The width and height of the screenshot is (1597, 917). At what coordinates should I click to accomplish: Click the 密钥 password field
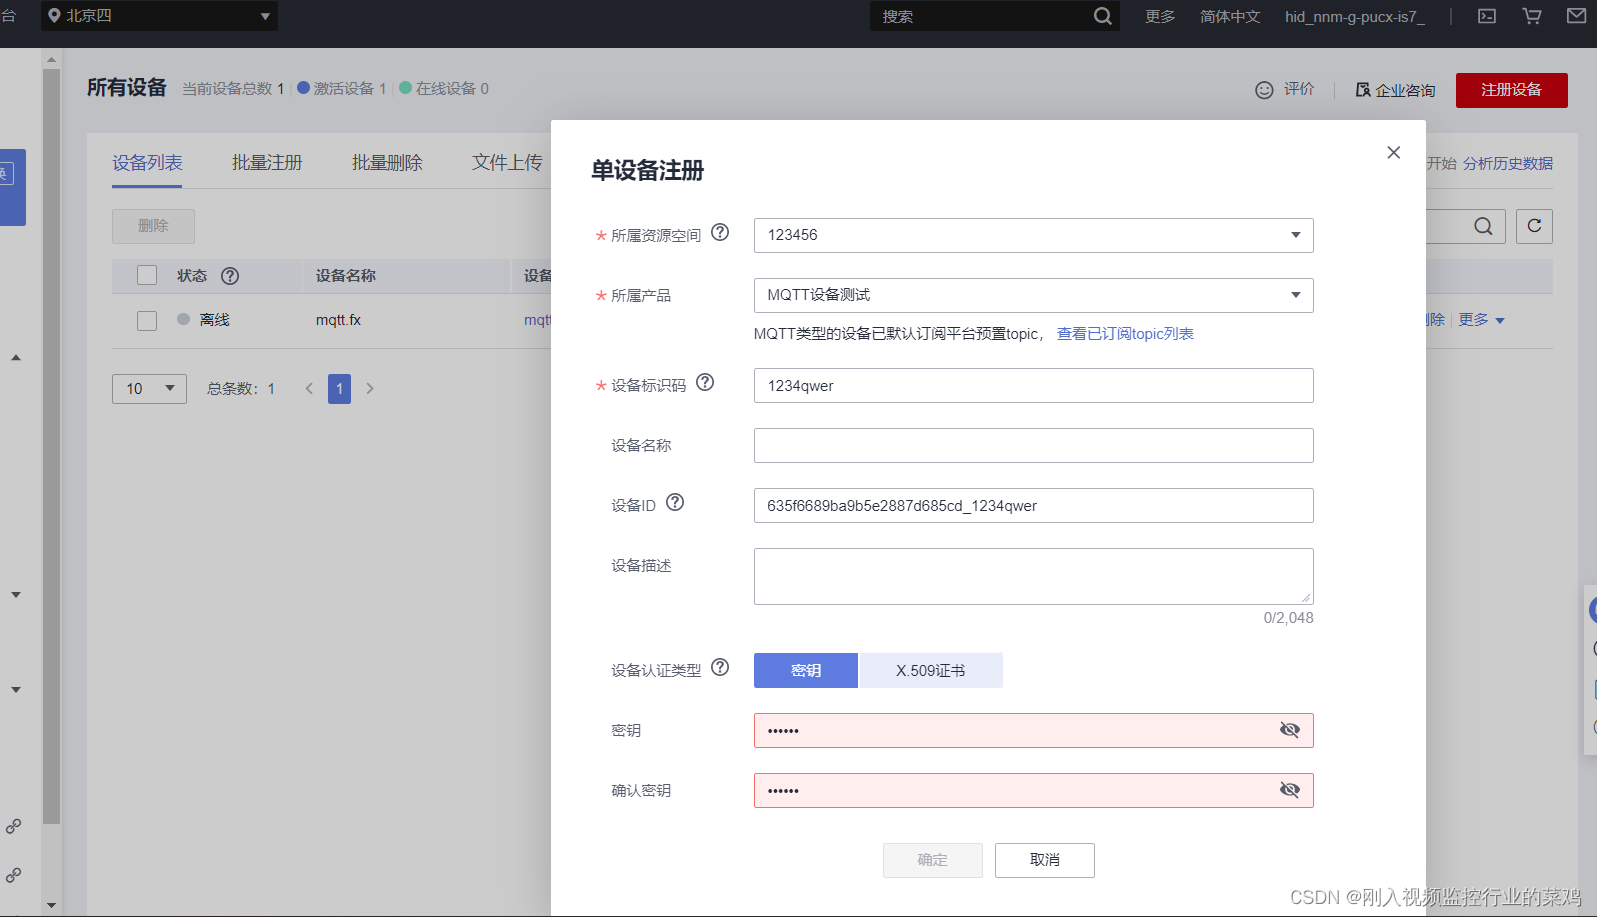[1033, 730]
